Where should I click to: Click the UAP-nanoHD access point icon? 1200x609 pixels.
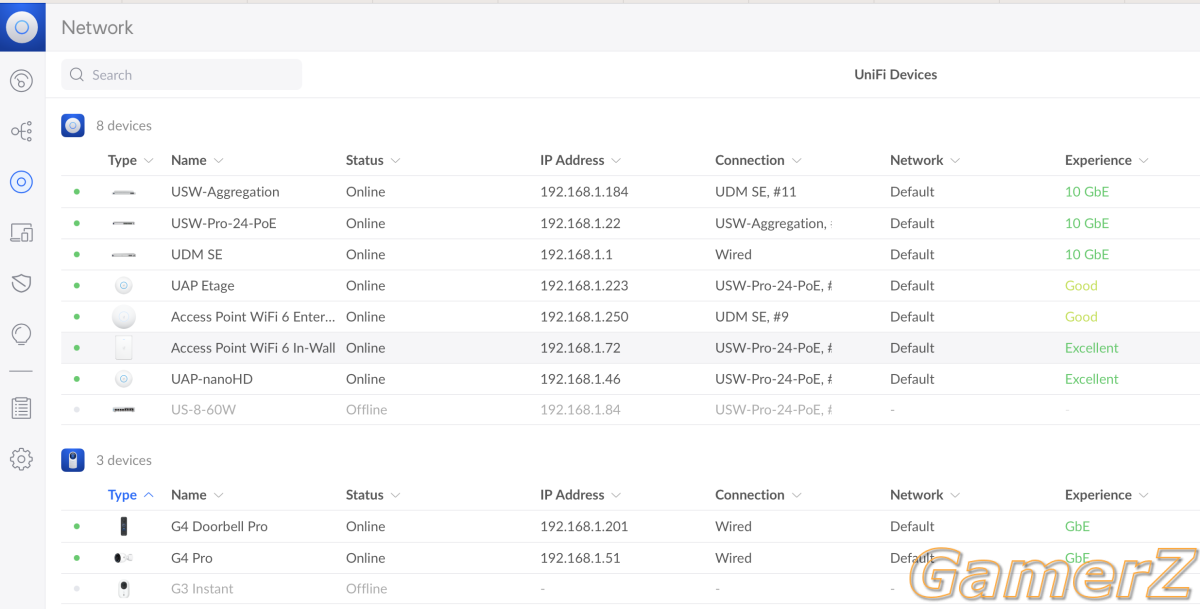point(124,379)
